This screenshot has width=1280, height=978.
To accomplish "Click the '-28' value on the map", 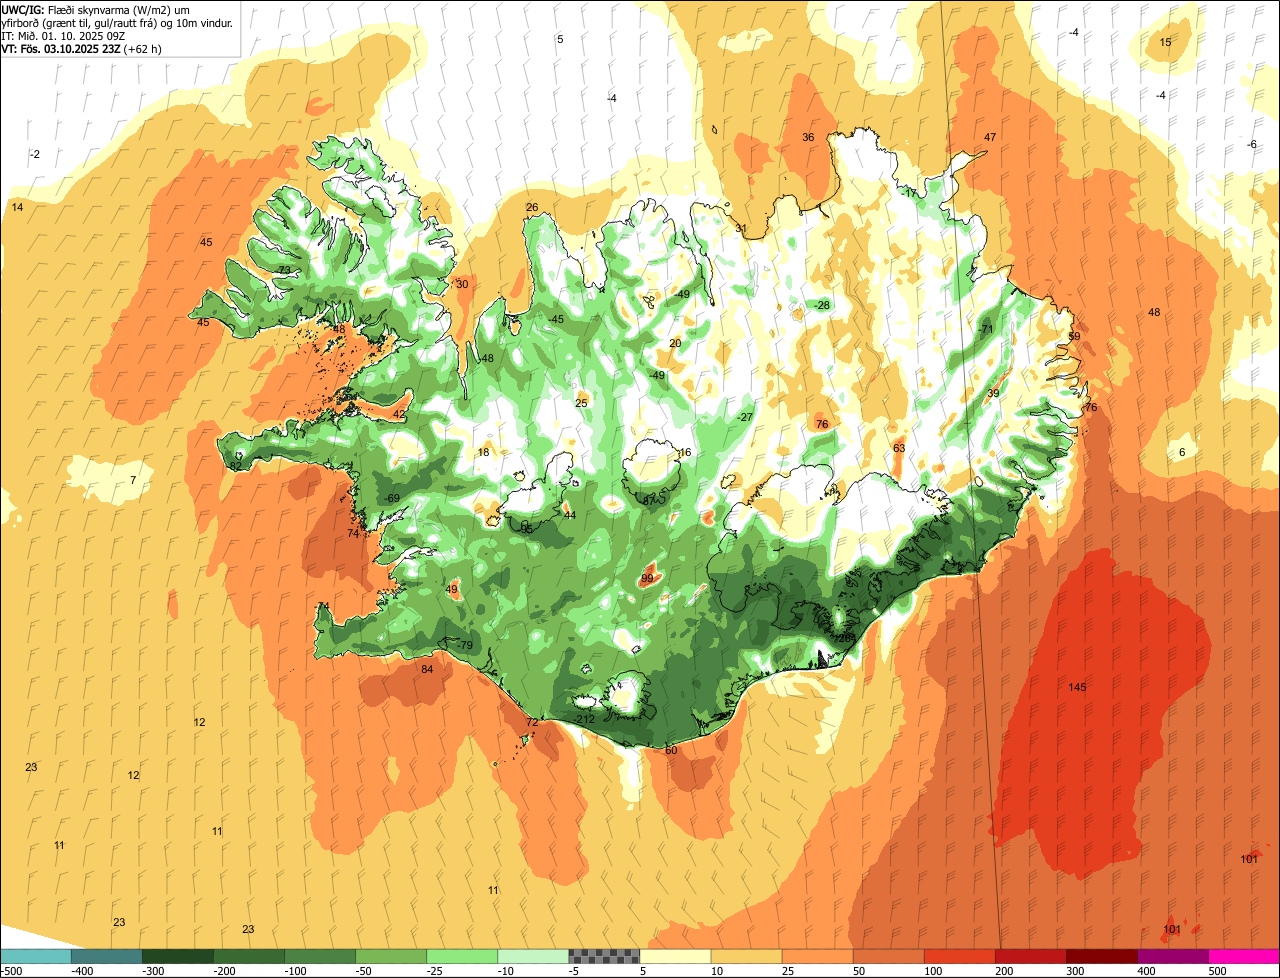I will [x=822, y=305].
